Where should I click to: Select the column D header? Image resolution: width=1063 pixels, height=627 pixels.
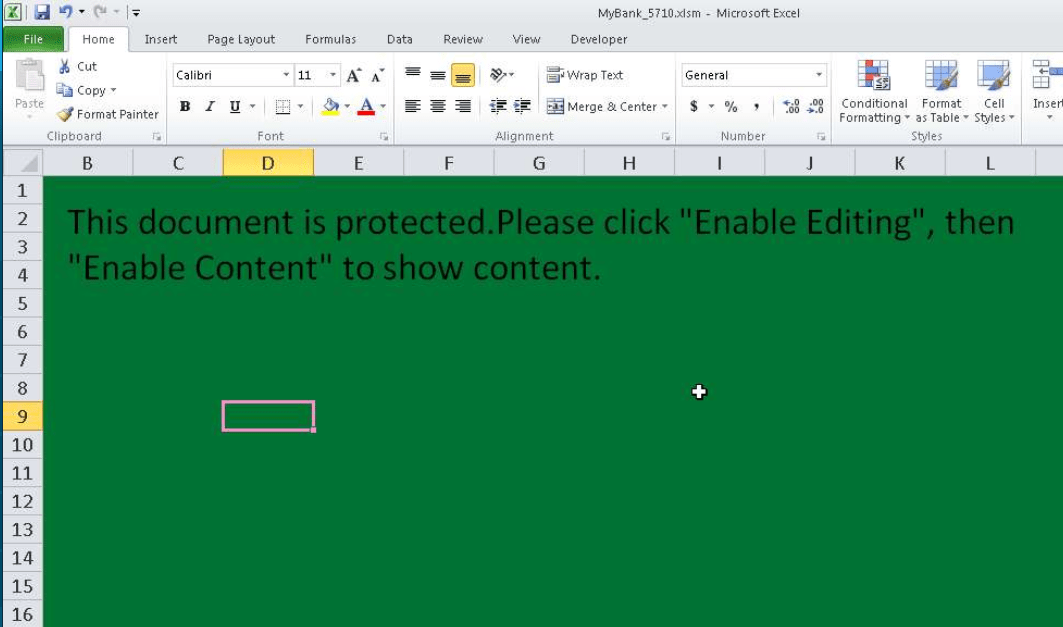click(268, 163)
